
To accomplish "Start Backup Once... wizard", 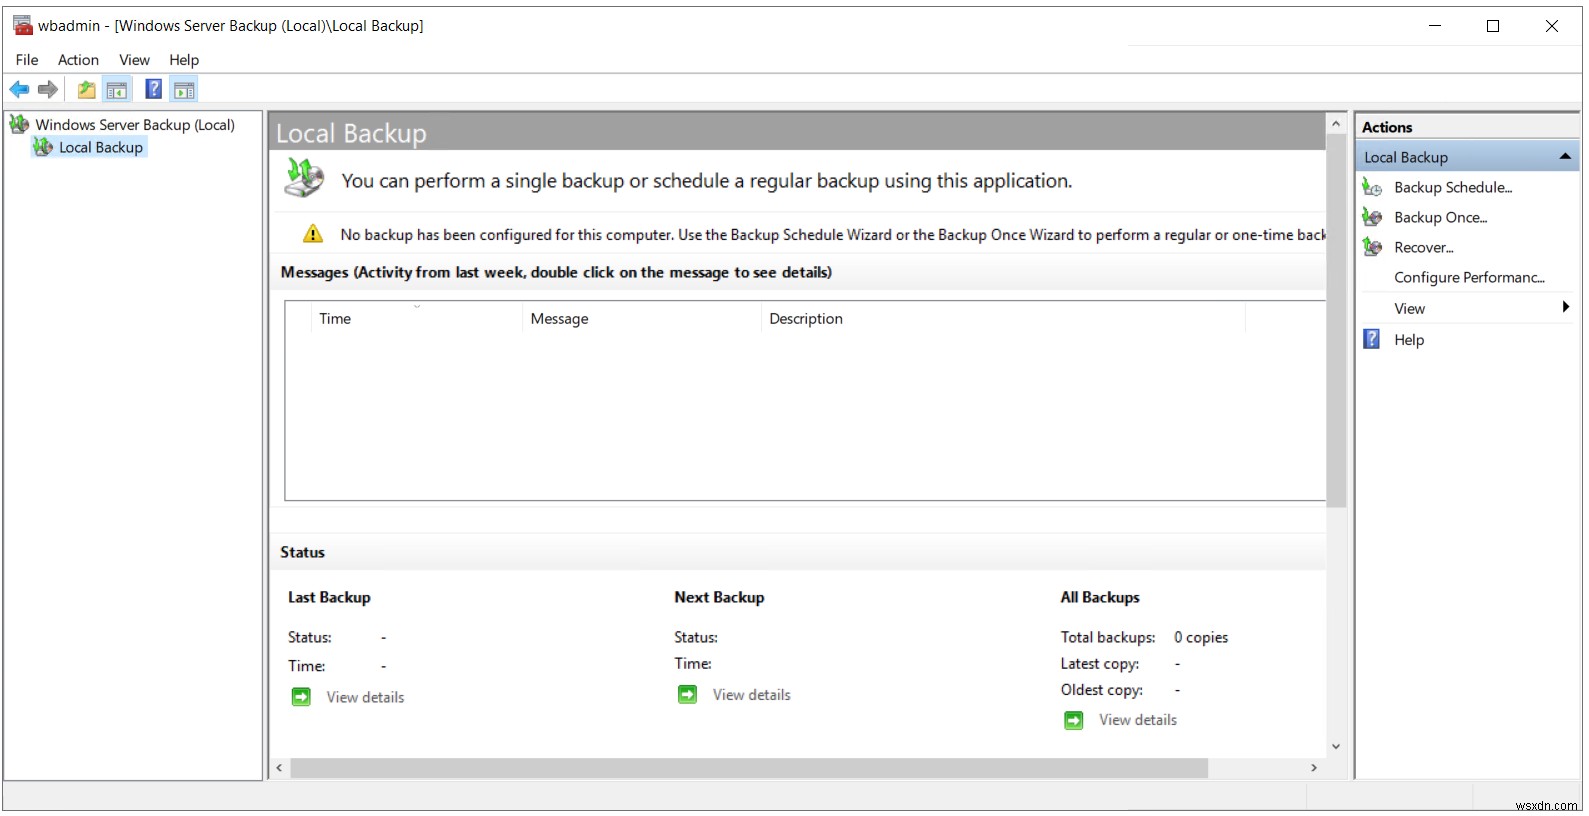I will click(1441, 217).
